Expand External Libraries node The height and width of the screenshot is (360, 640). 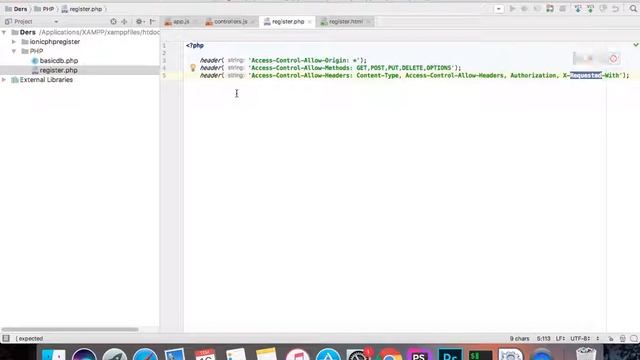pyautogui.click(x=4, y=80)
